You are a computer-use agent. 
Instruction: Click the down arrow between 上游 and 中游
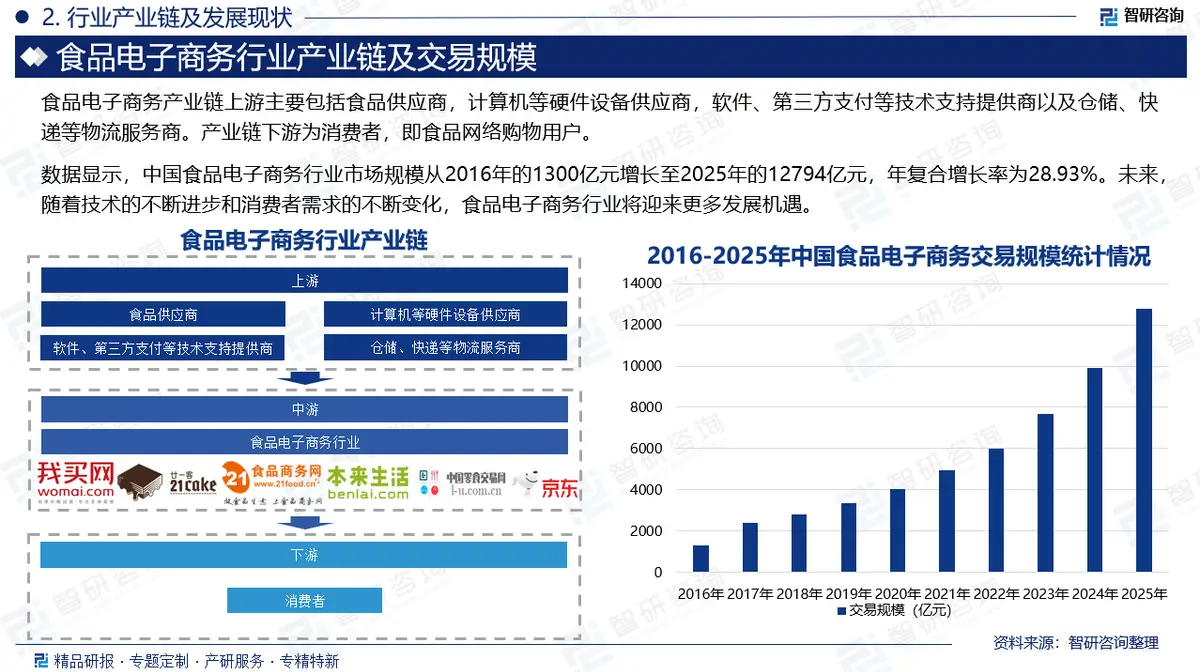click(x=304, y=378)
